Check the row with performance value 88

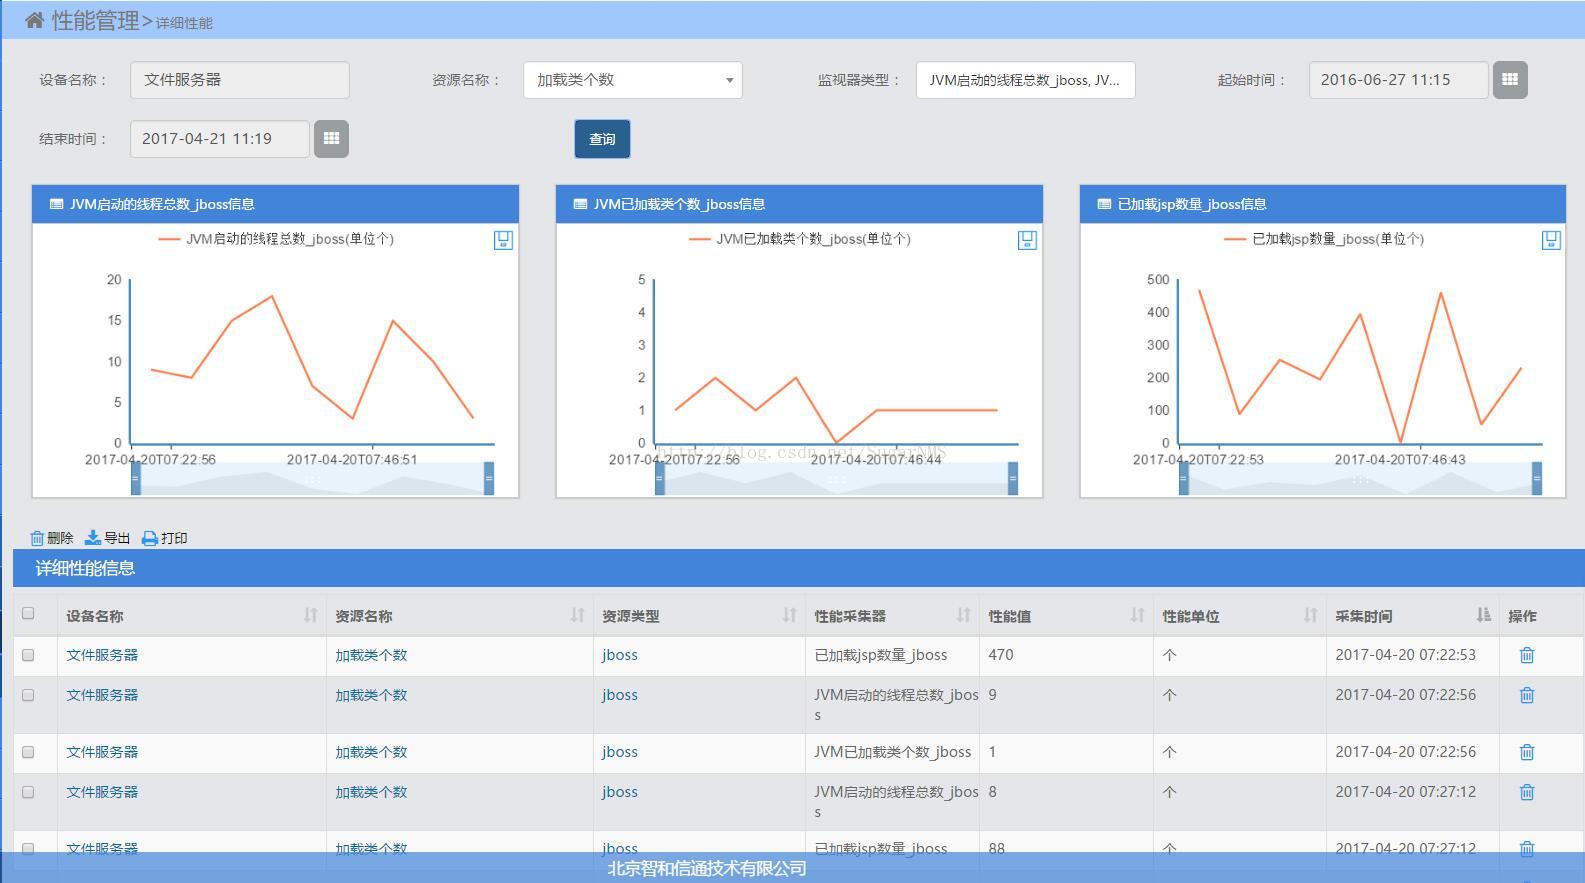pyautogui.click(x=28, y=848)
